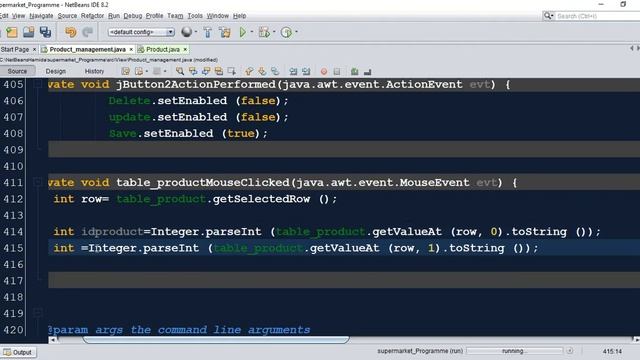Image resolution: width=640 pixels, height=360 pixels.
Task: Open the Tools menu
Action: pyautogui.click(x=195, y=16)
